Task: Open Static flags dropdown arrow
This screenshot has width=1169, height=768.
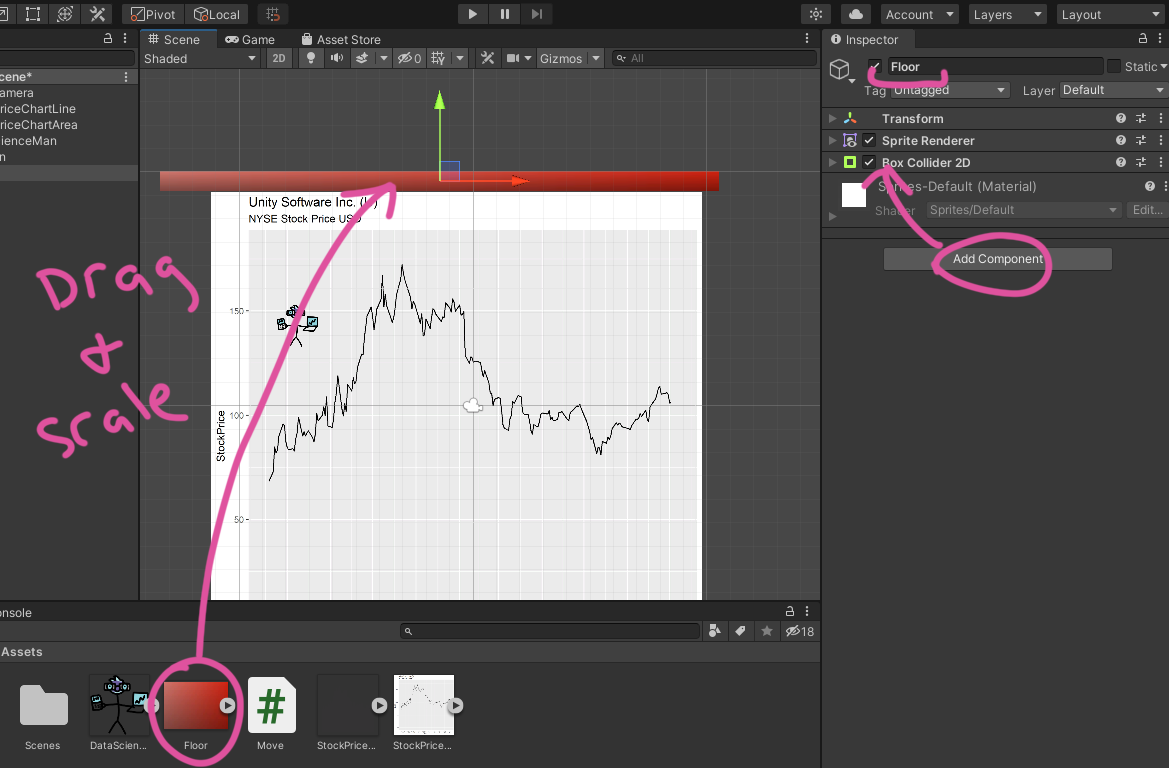Action: coord(1163,66)
